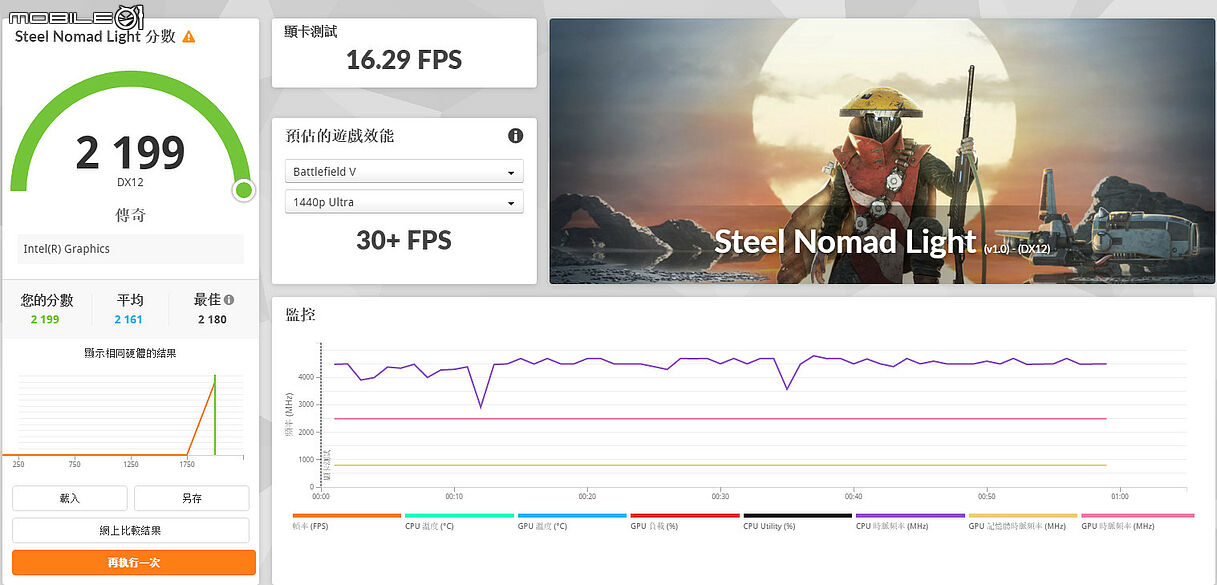Click the 監控 panel heading
This screenshot has height=585, width=1217.
click(301, 314)
